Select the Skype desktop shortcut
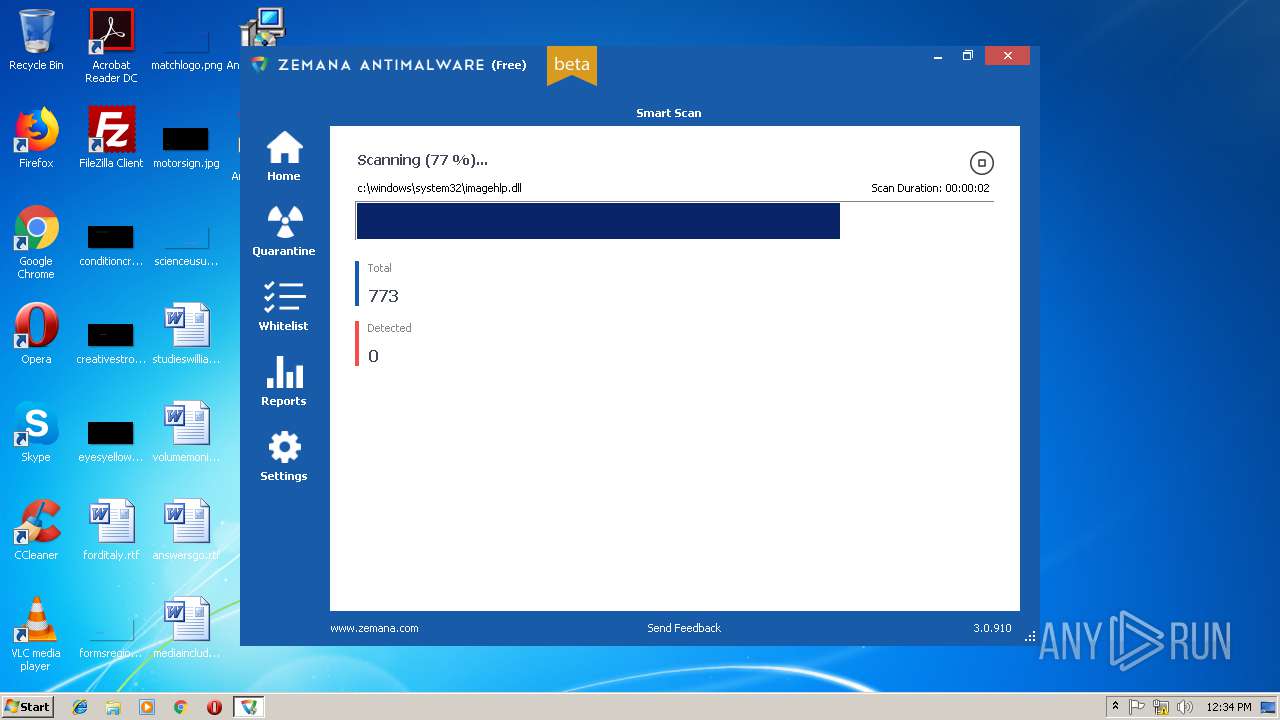The height and width of the screenshot is (720, 1280). 36,432
